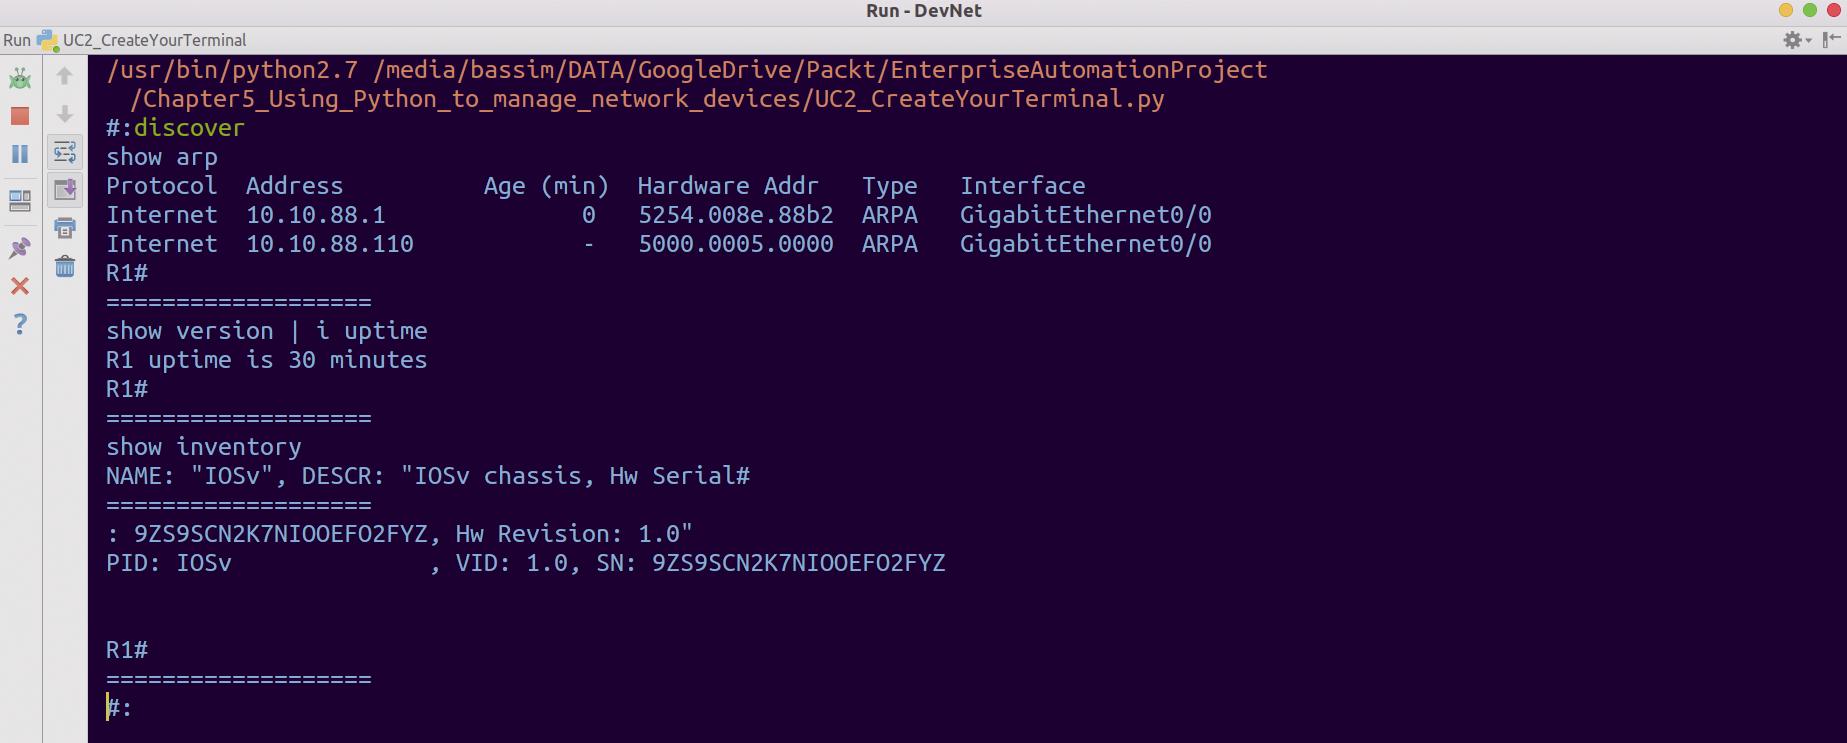This screenshot has width=1847, height=743.
Task: Rerun the UC2_CreateYourTerminal script
Action: click(19, 78)
